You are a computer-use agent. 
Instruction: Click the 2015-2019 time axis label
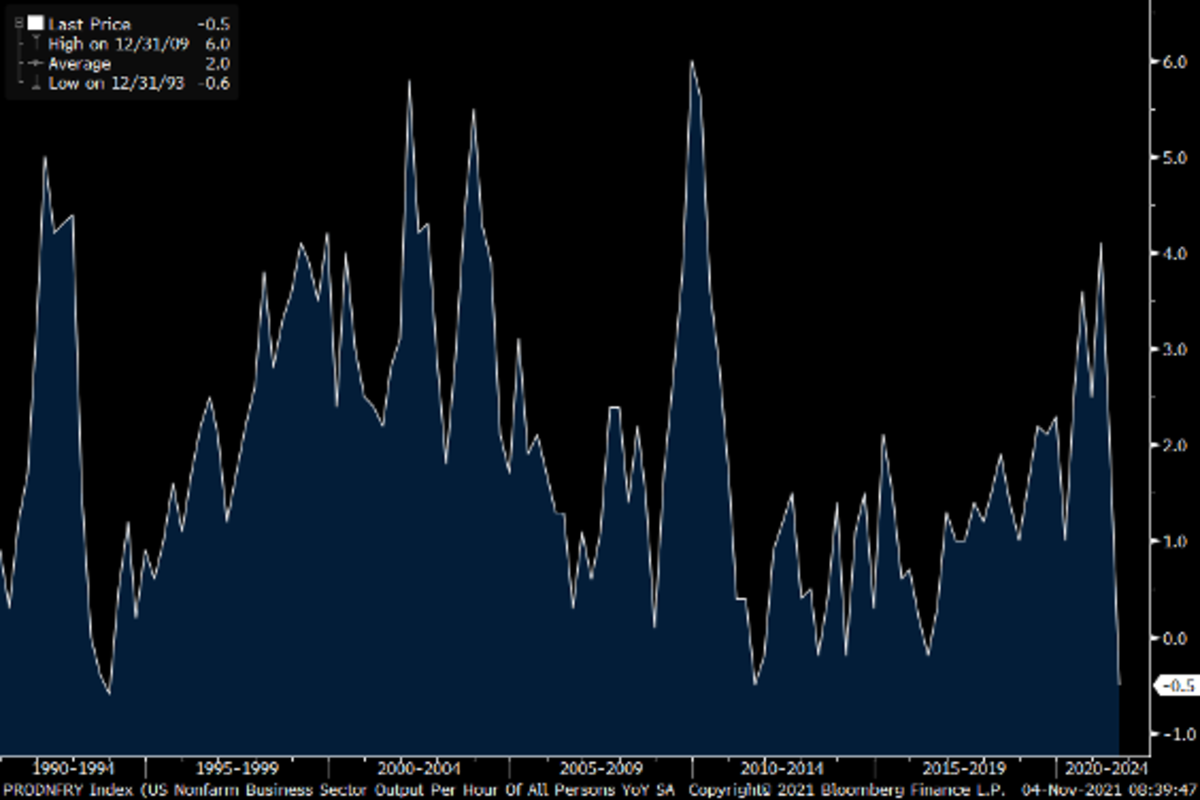(965, 768)
